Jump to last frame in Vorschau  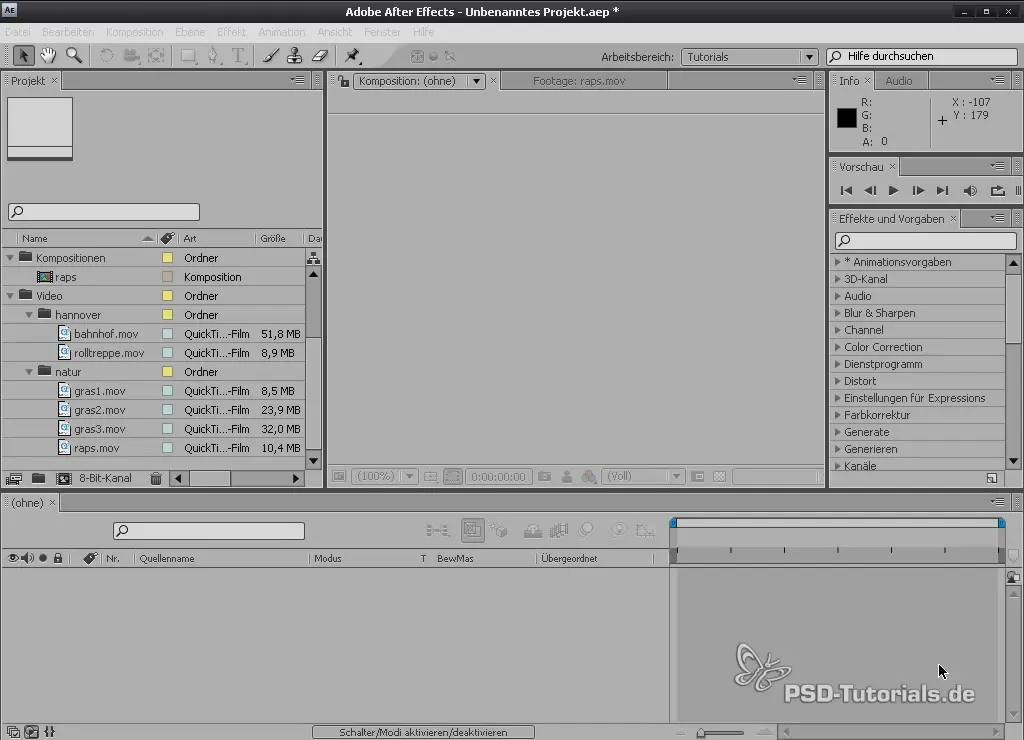(942, 191)
